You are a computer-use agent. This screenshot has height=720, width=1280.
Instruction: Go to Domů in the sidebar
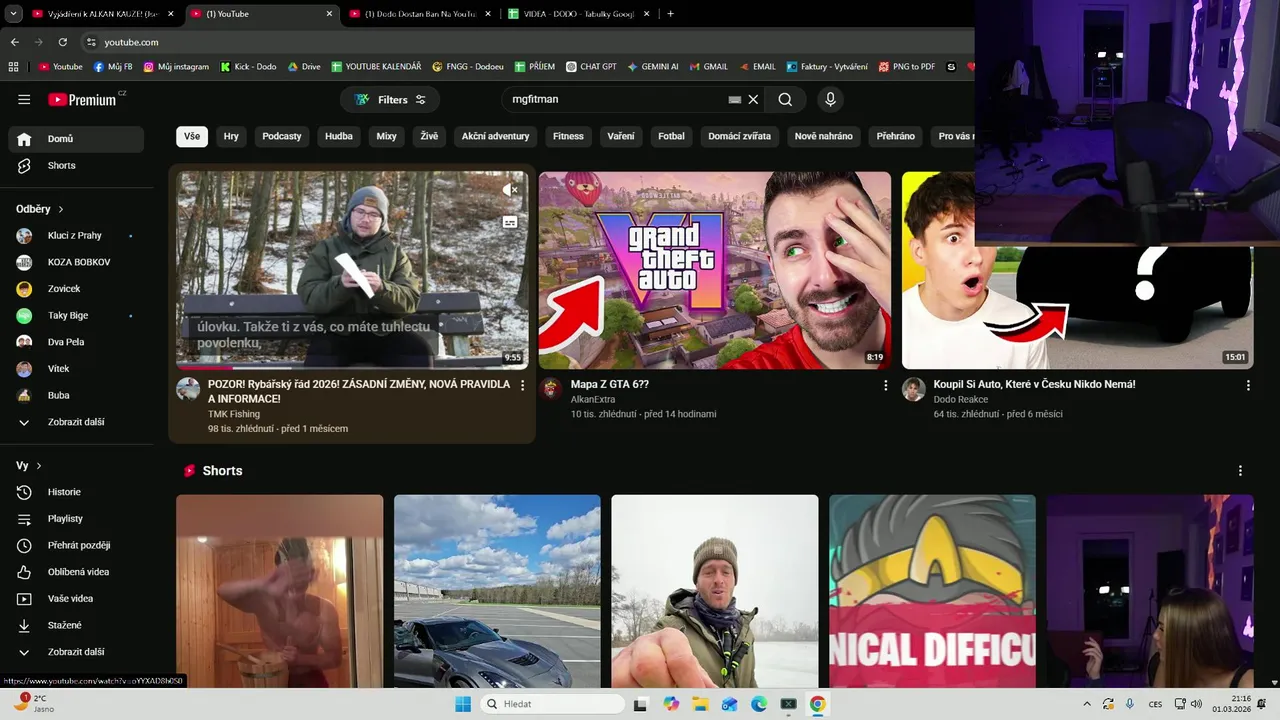(x=76, y=139)
